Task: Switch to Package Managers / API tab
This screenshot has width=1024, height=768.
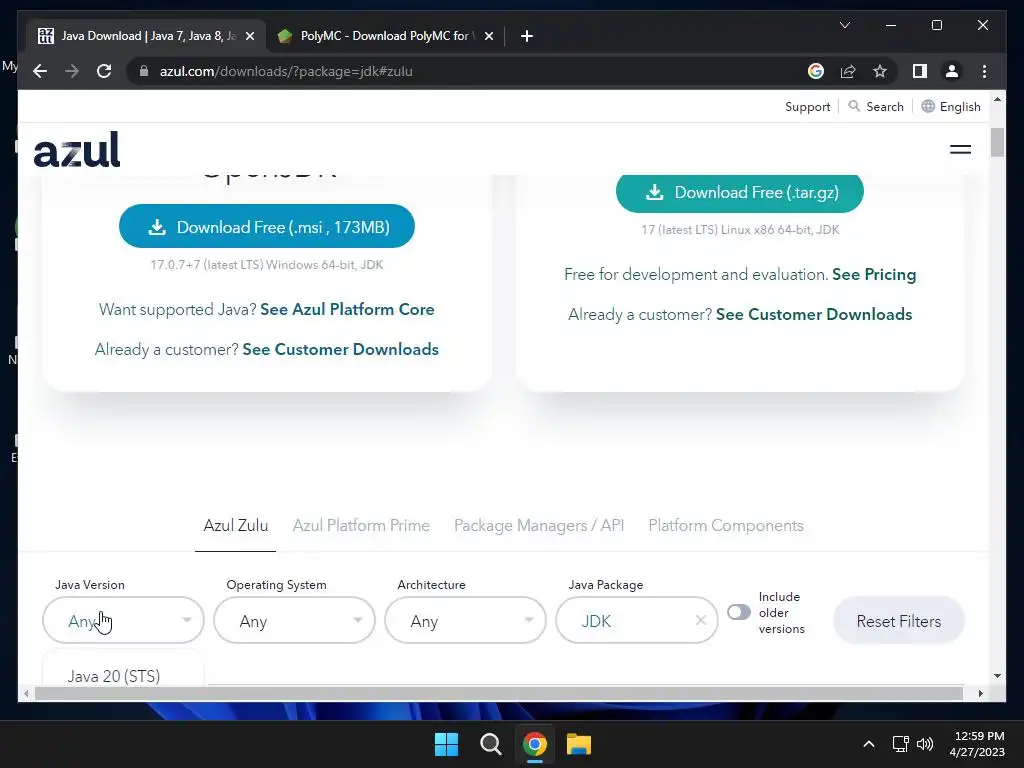Action: tap(539, 526)
